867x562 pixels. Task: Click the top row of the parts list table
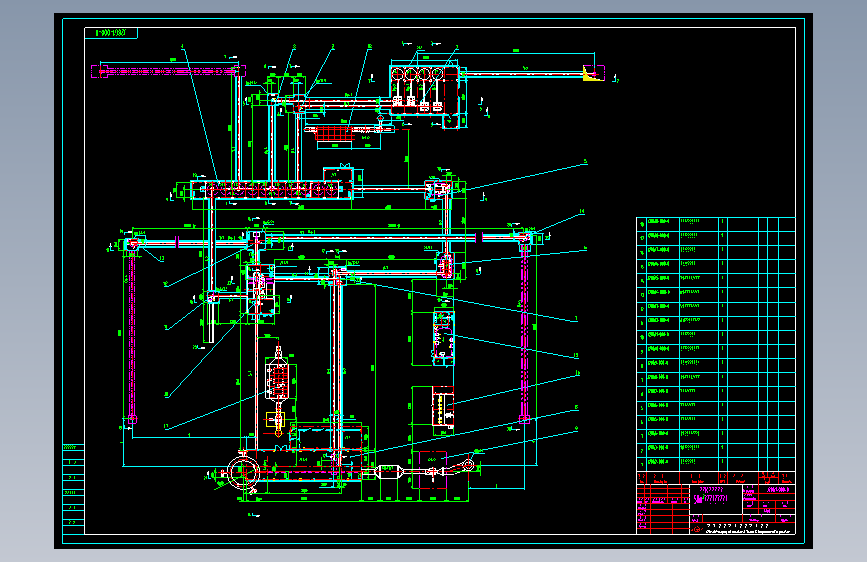(716, 224)
